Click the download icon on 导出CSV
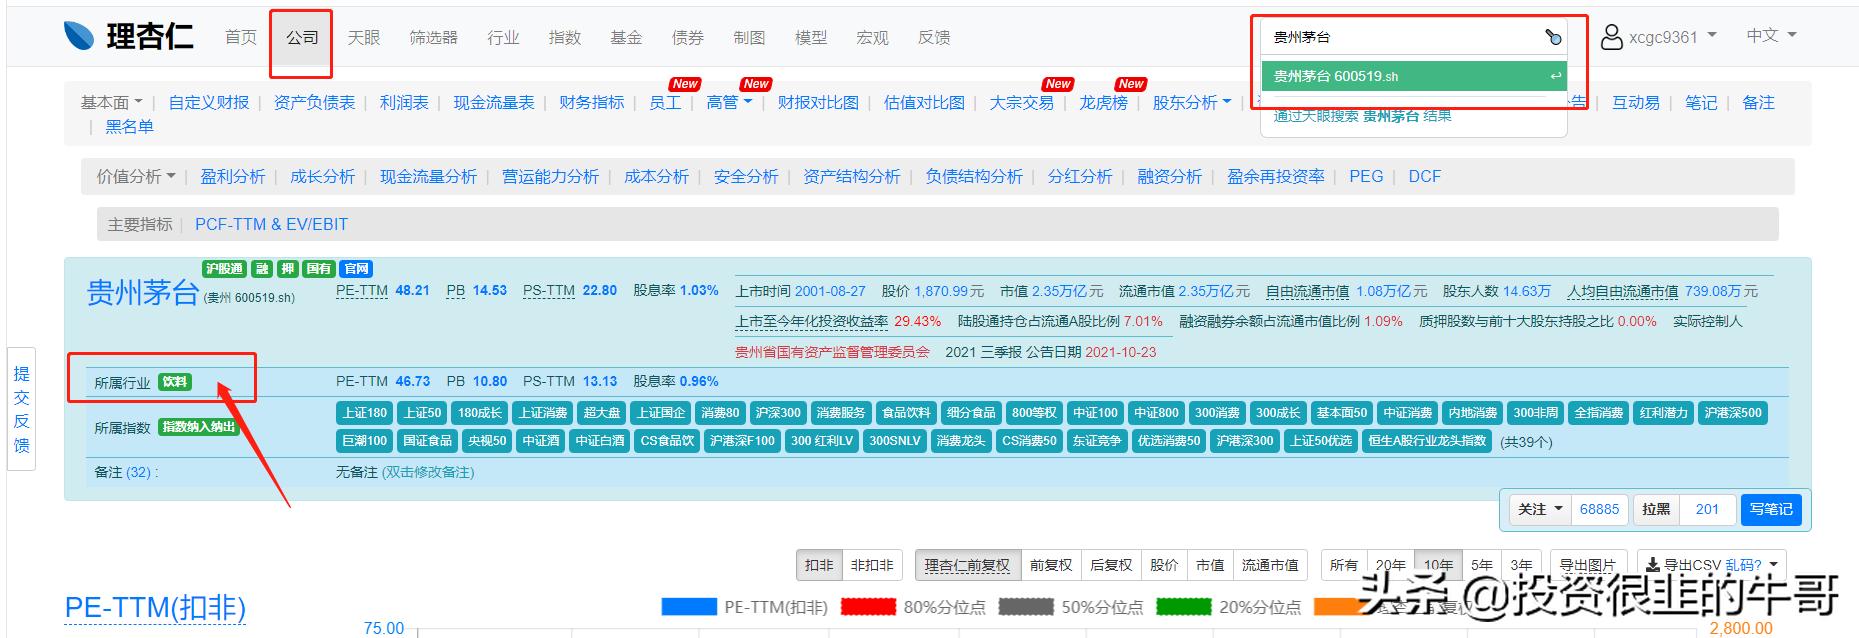This screenshot has height=638, width=1859. click(1654, 565)
